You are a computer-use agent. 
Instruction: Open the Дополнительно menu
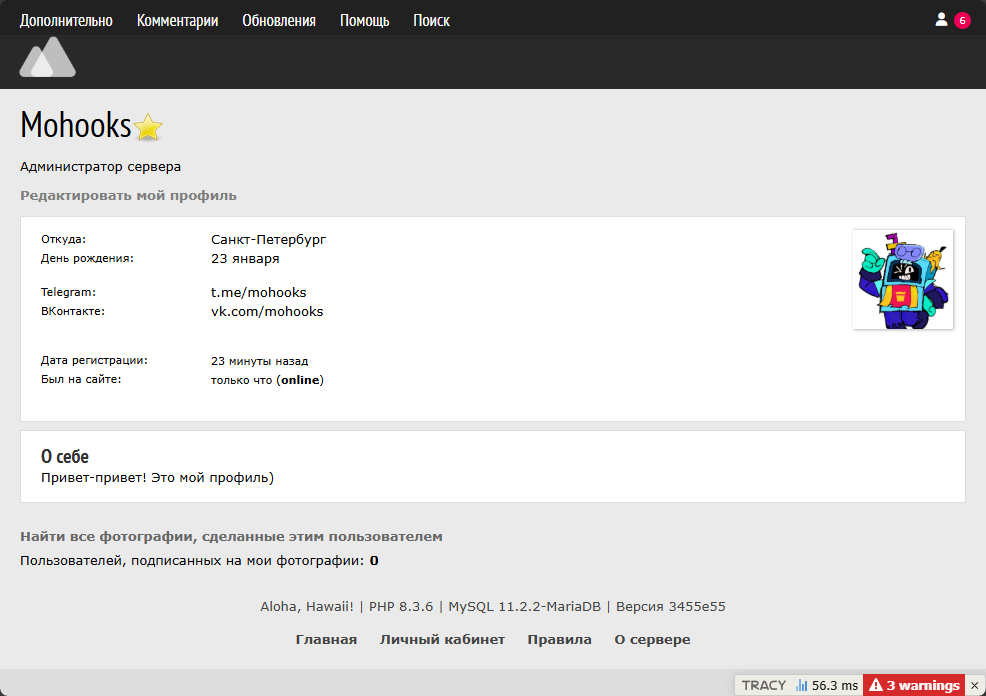66,20
